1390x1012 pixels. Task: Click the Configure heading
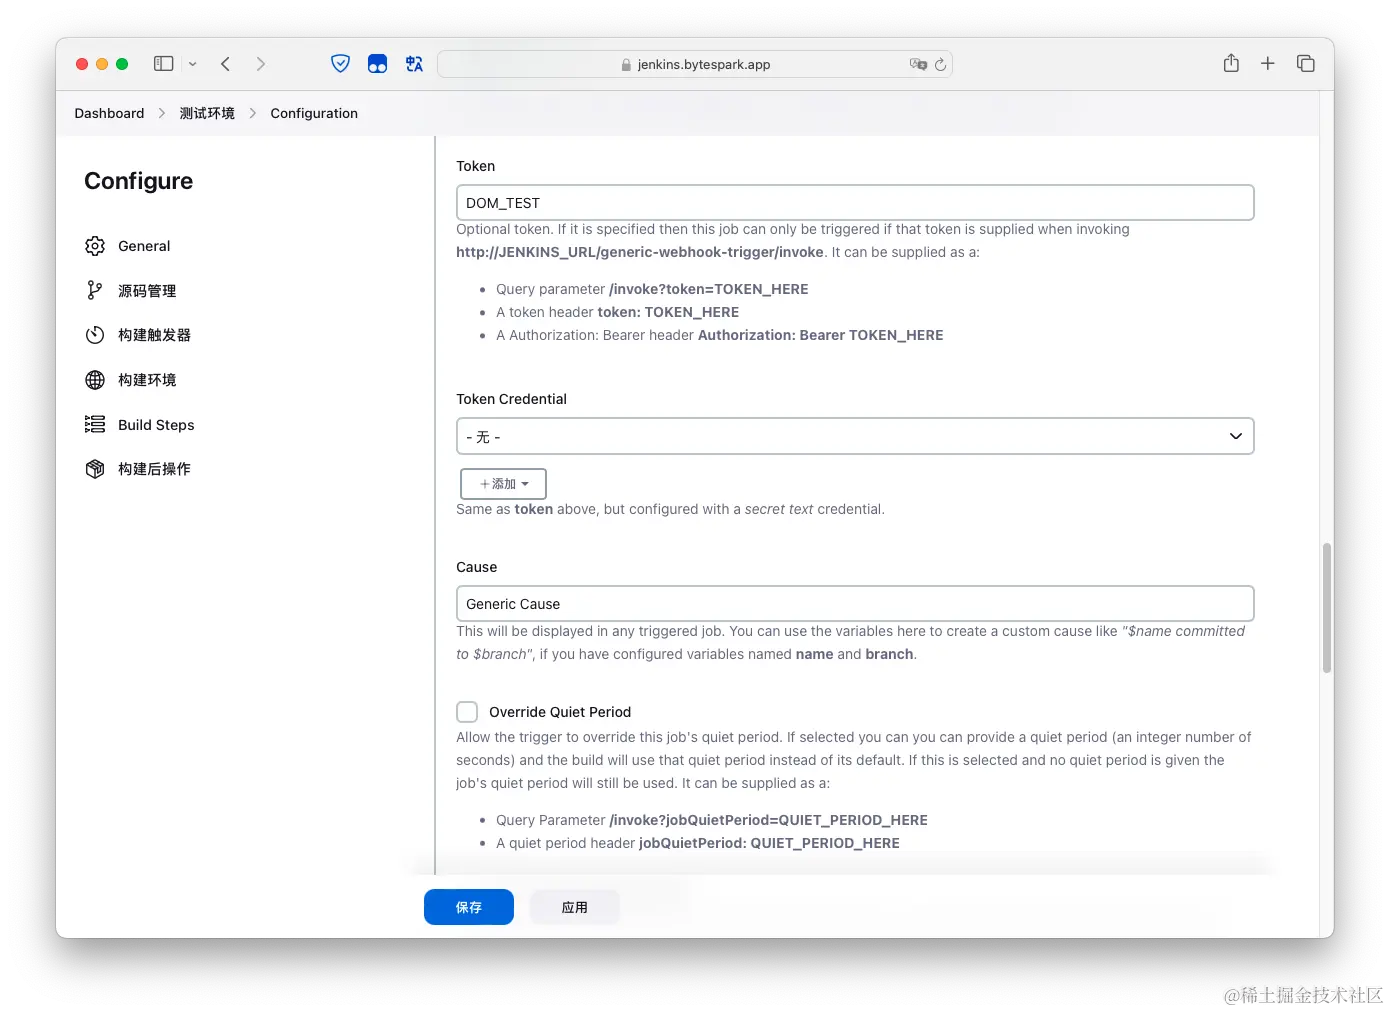pos(139,181)
